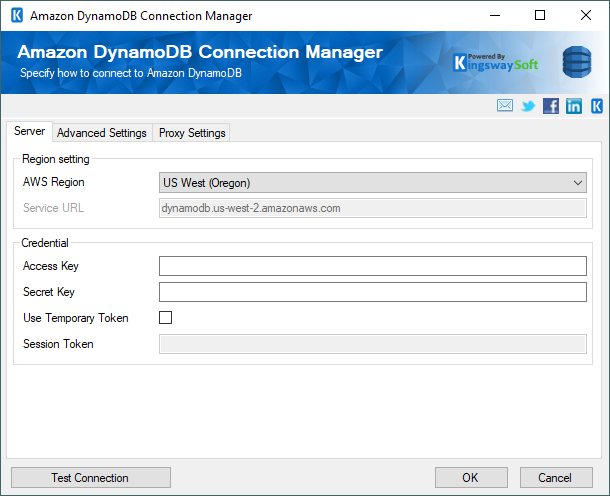Screen dimensions: 610x496
Task: Click the KingswaySoft title bar app icon
Action: 17,16
